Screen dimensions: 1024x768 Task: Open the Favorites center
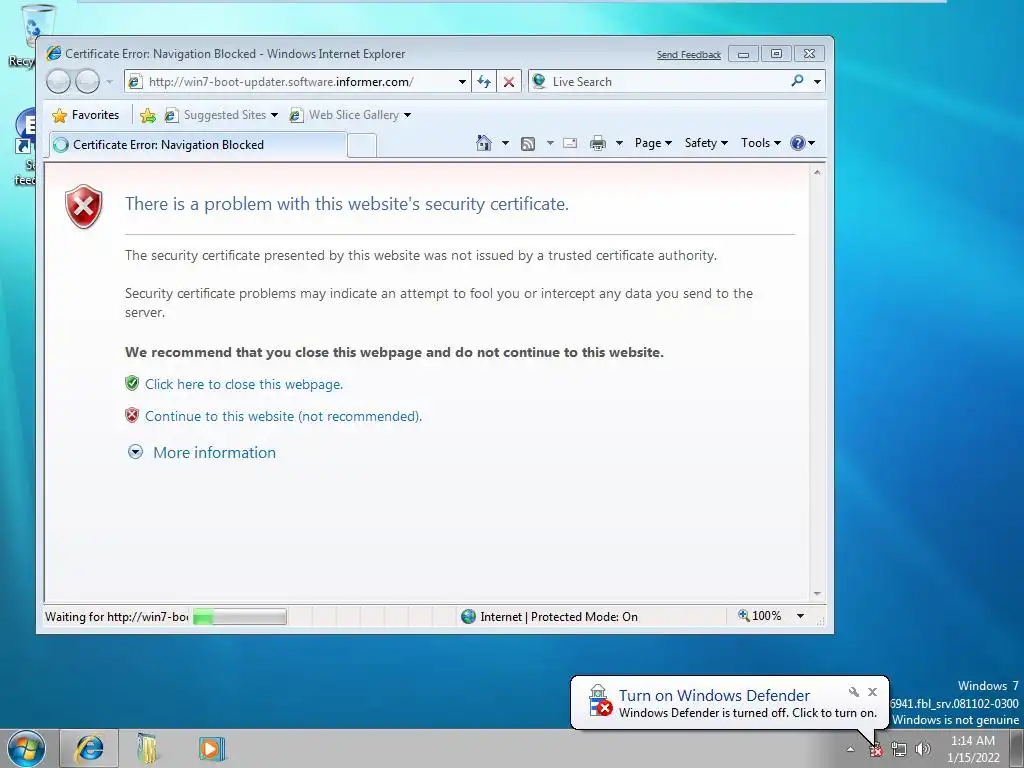coord(86,115)
